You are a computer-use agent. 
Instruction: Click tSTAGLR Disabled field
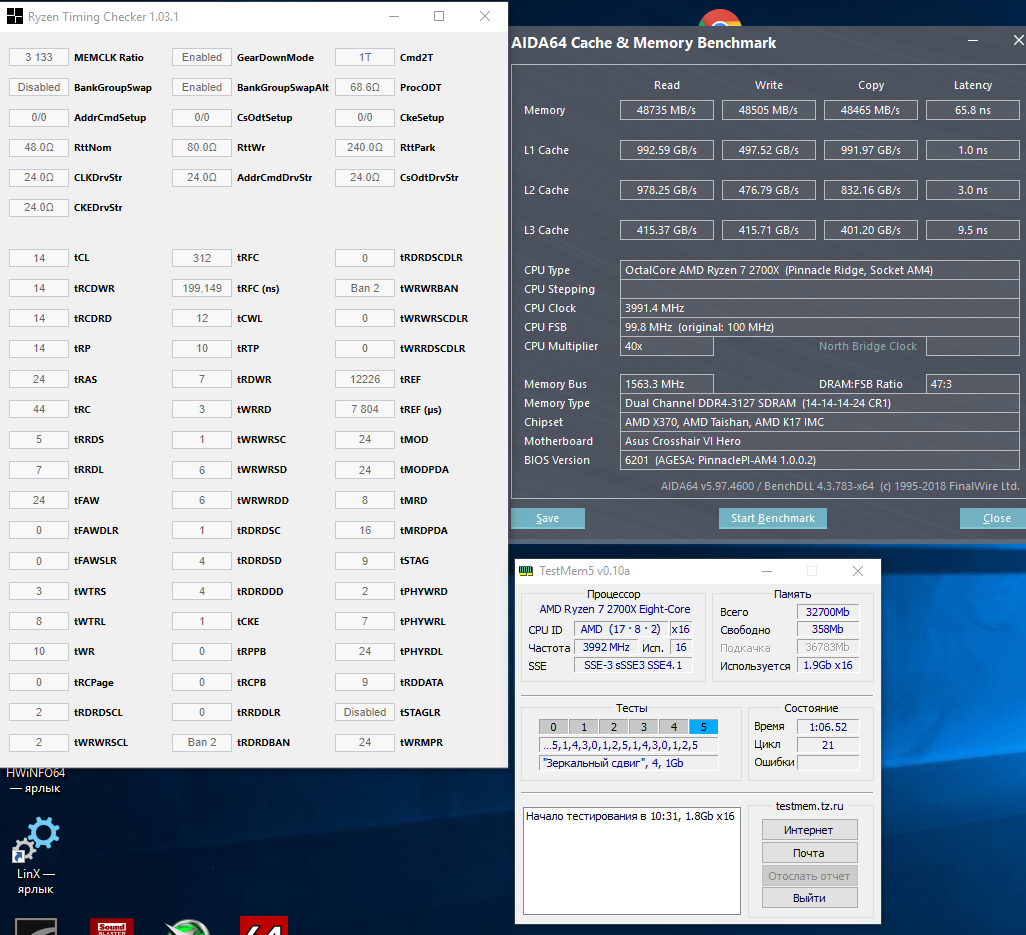click(x=364, y=712)
